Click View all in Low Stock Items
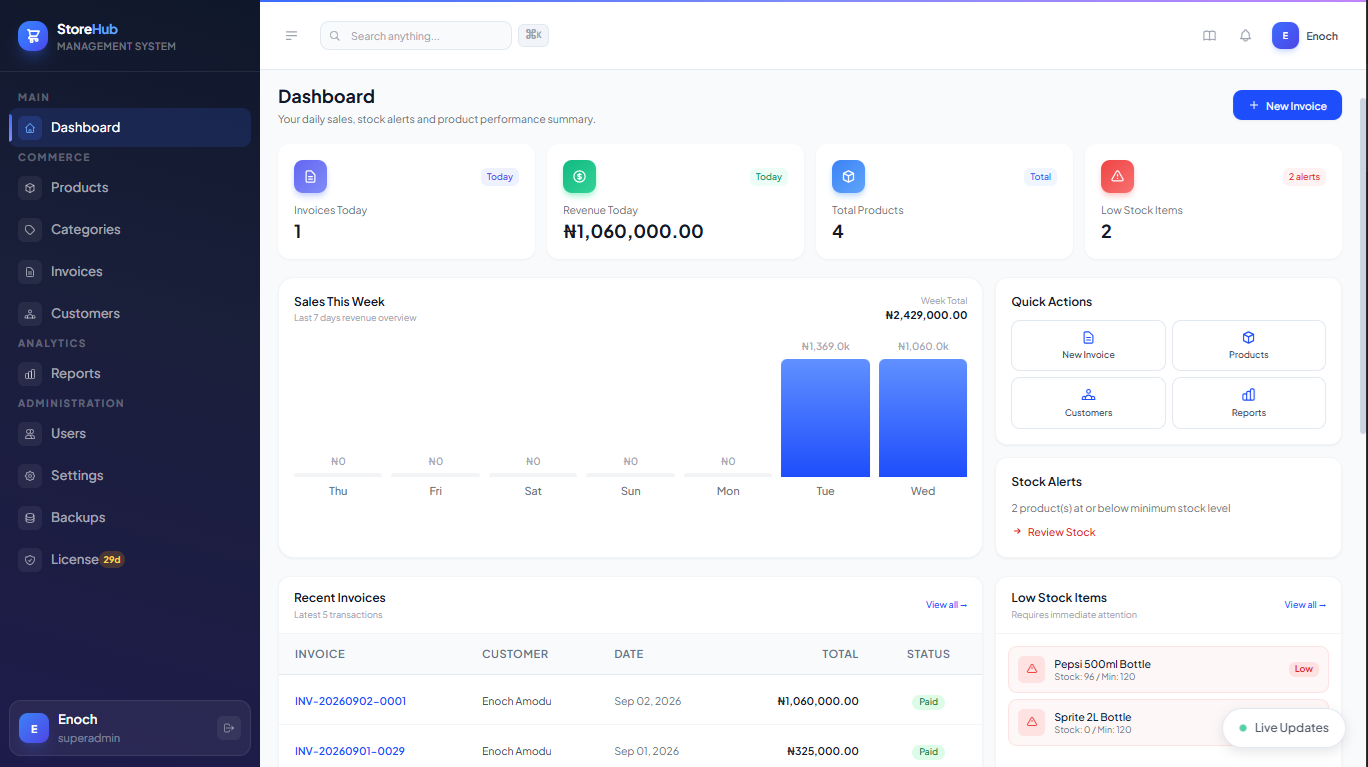 [1305, 605]
